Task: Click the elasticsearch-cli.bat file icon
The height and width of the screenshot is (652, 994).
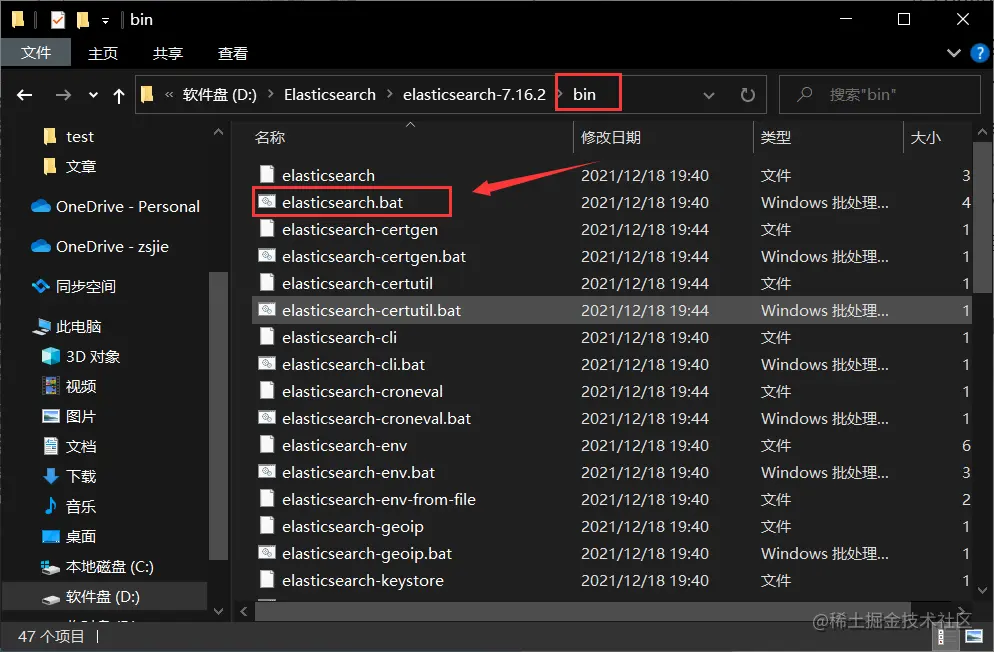Action: click(x=267, y=364)
